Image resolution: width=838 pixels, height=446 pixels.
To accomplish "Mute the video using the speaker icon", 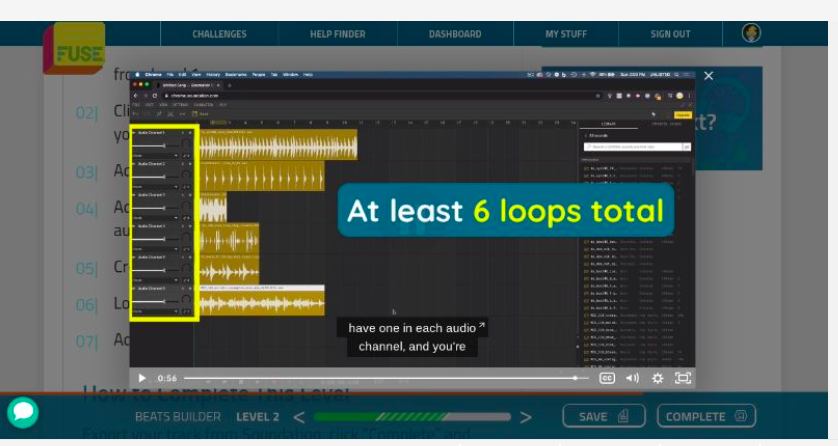I will [632, 378].
